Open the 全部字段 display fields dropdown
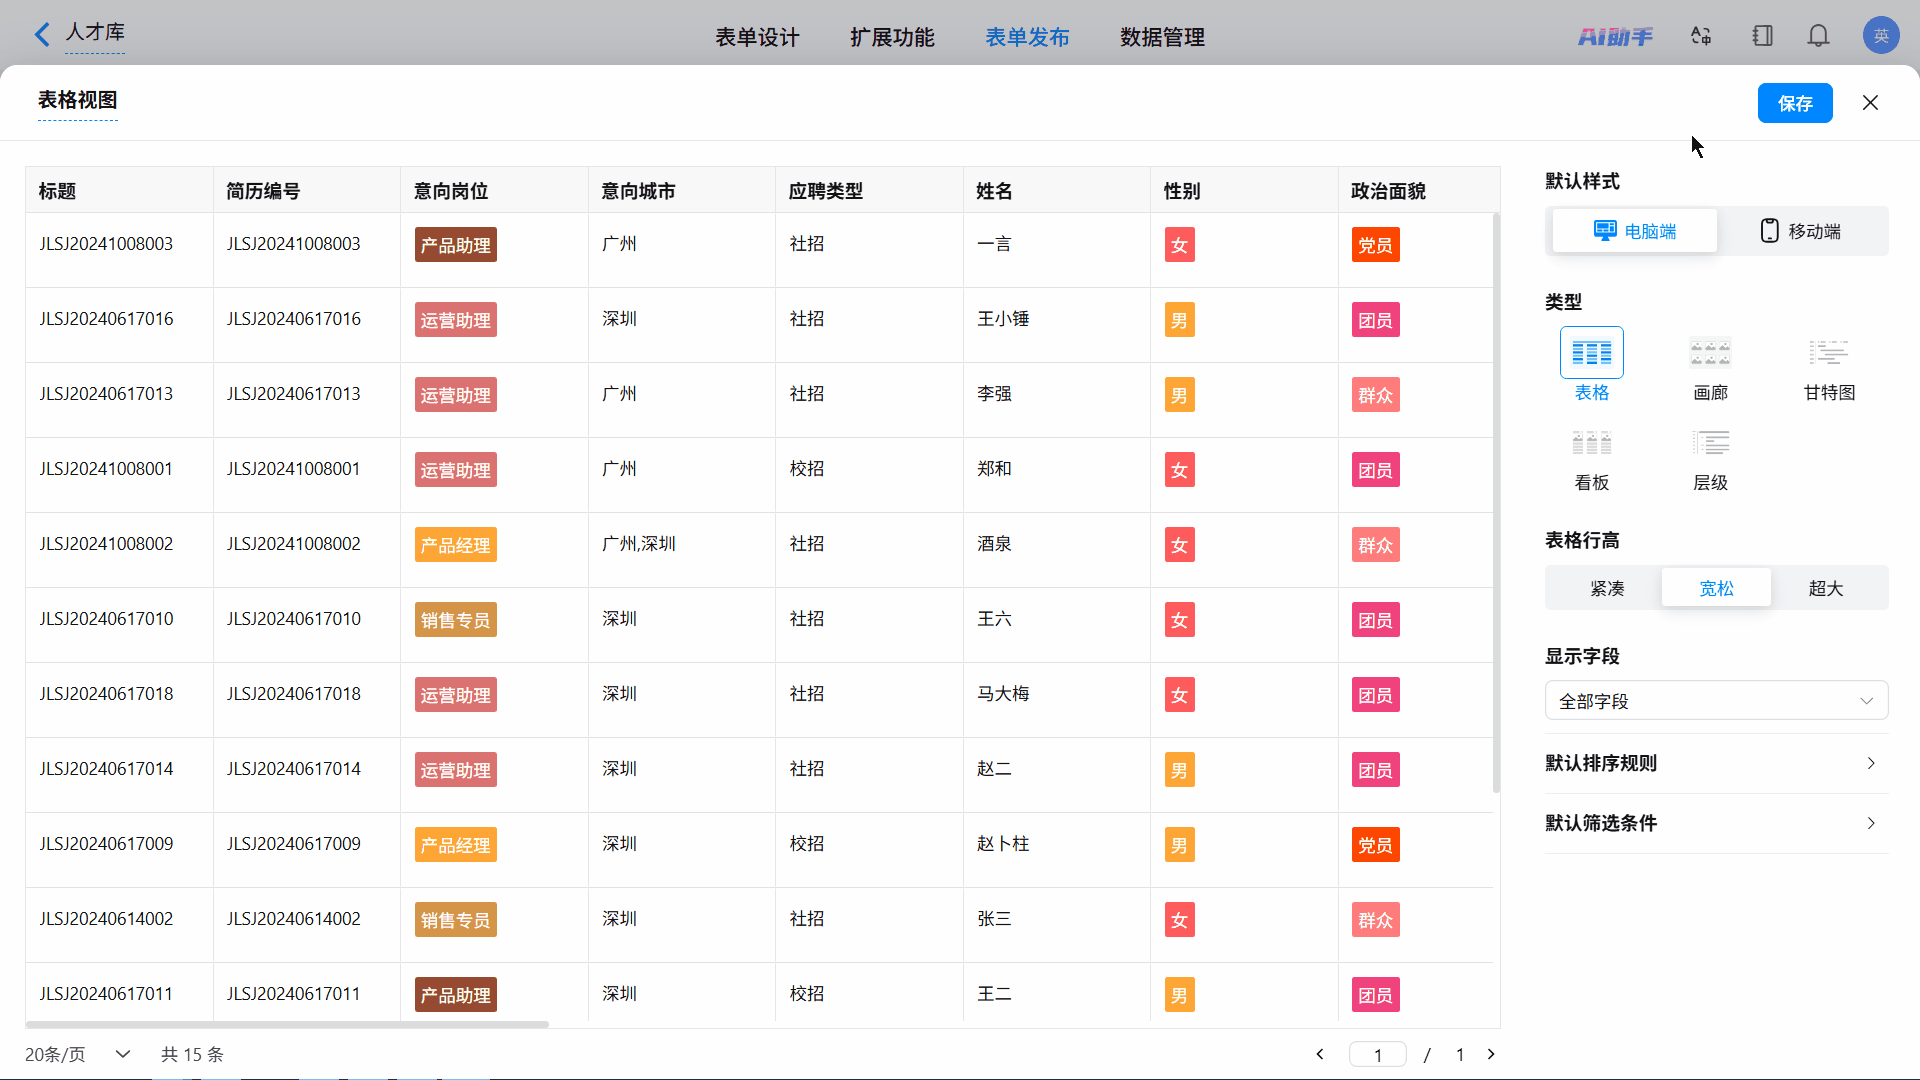1920x1080 pixels. [x=1716, y=701]
